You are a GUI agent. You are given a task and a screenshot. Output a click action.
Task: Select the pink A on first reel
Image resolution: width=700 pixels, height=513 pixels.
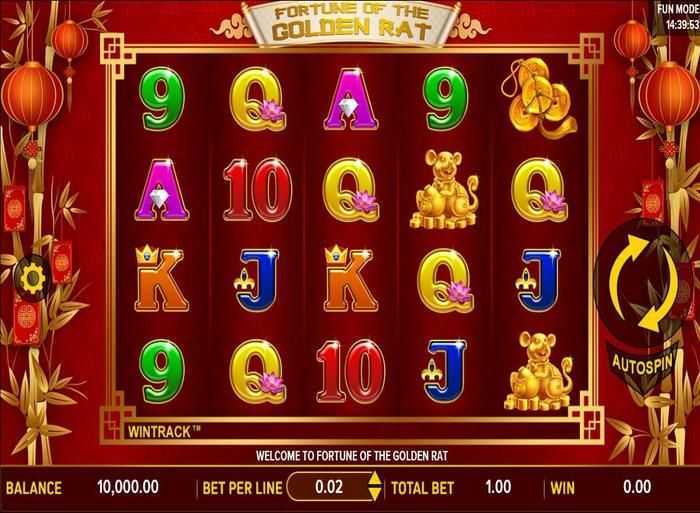point(161,189)
